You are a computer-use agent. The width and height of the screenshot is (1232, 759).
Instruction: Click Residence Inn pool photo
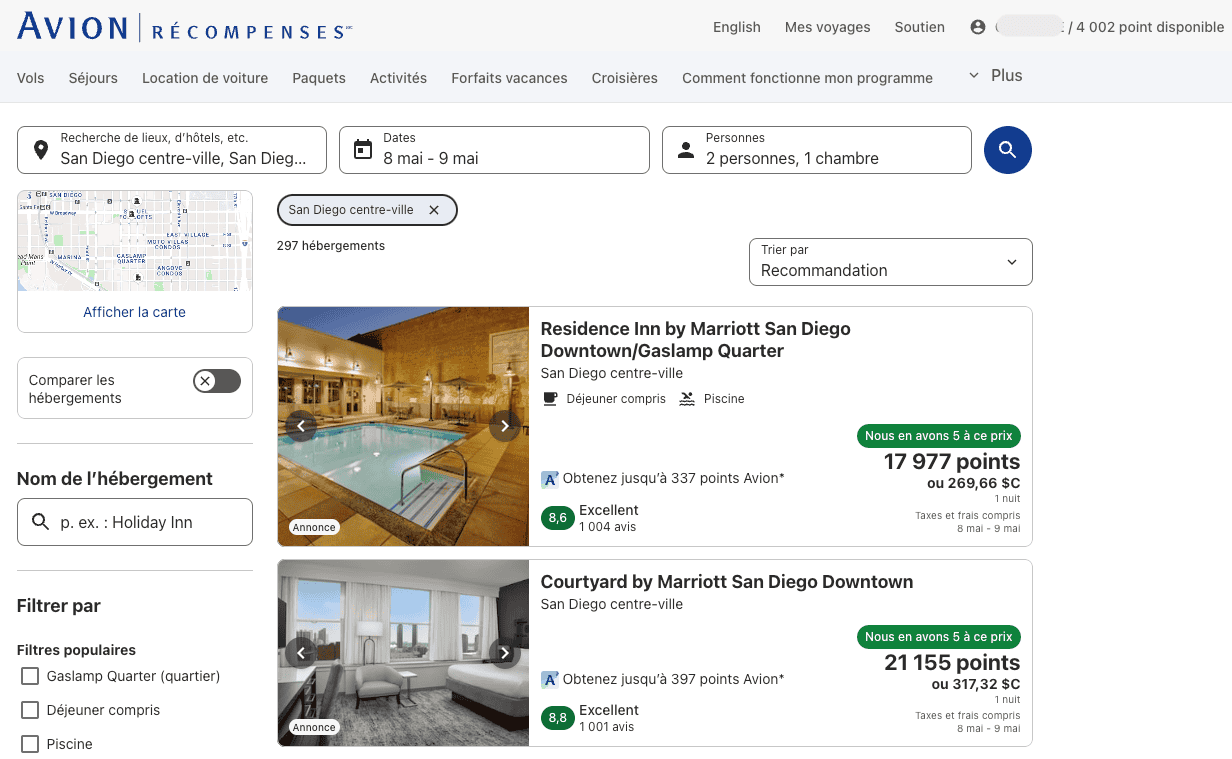(x=403, y=427)
